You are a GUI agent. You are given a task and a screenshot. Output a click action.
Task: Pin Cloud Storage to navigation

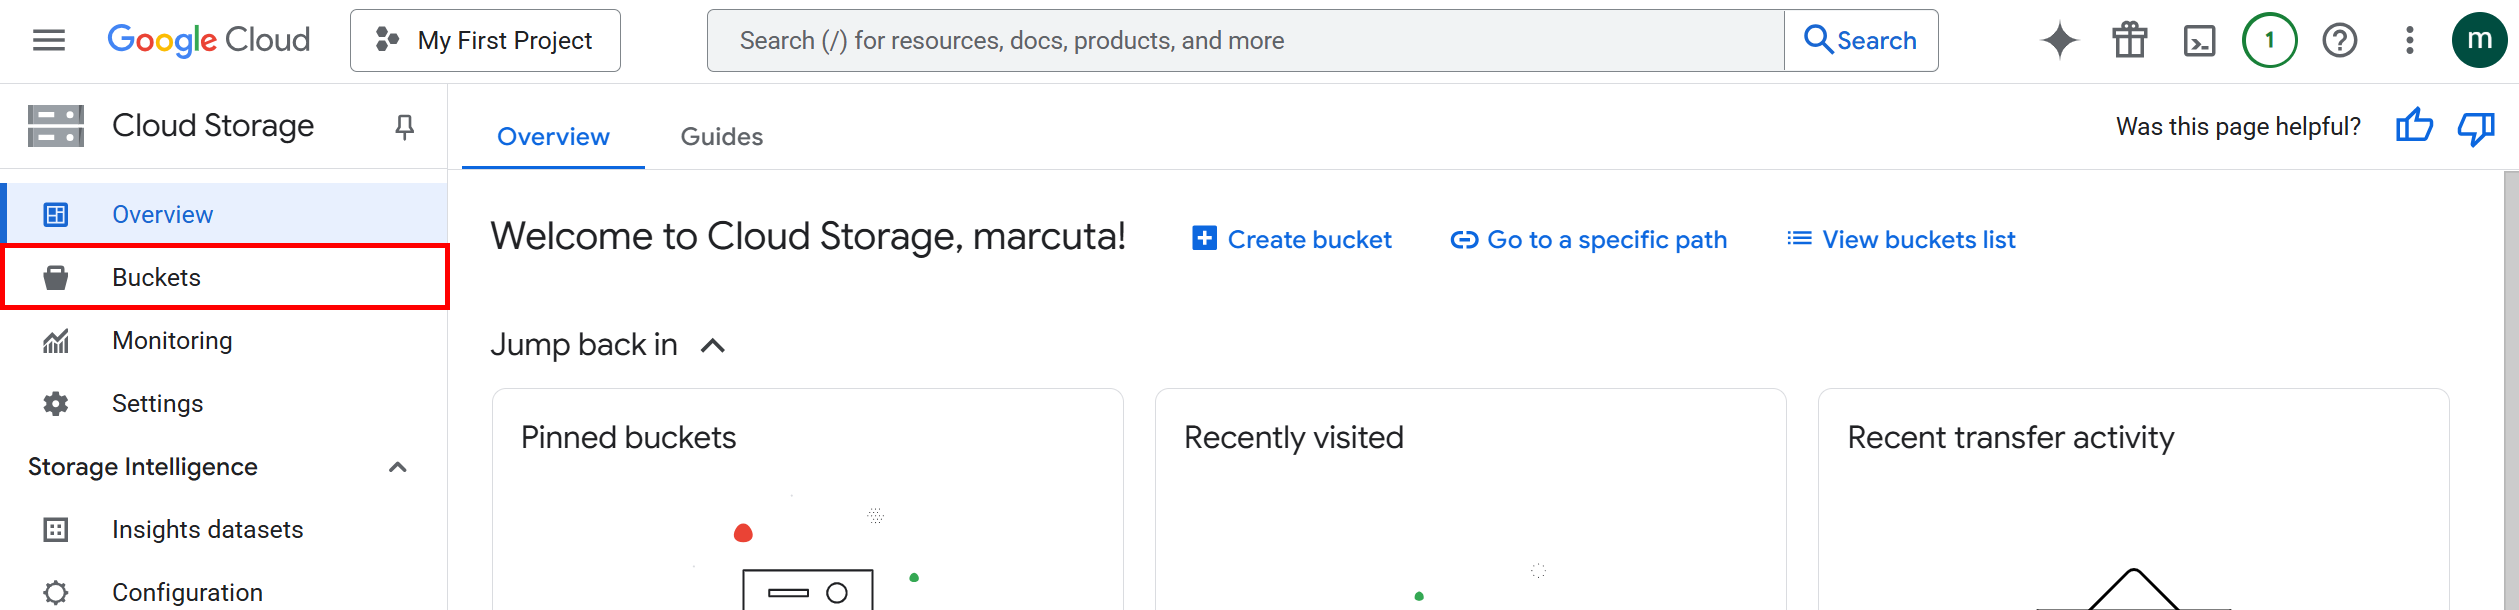point(404,126)
